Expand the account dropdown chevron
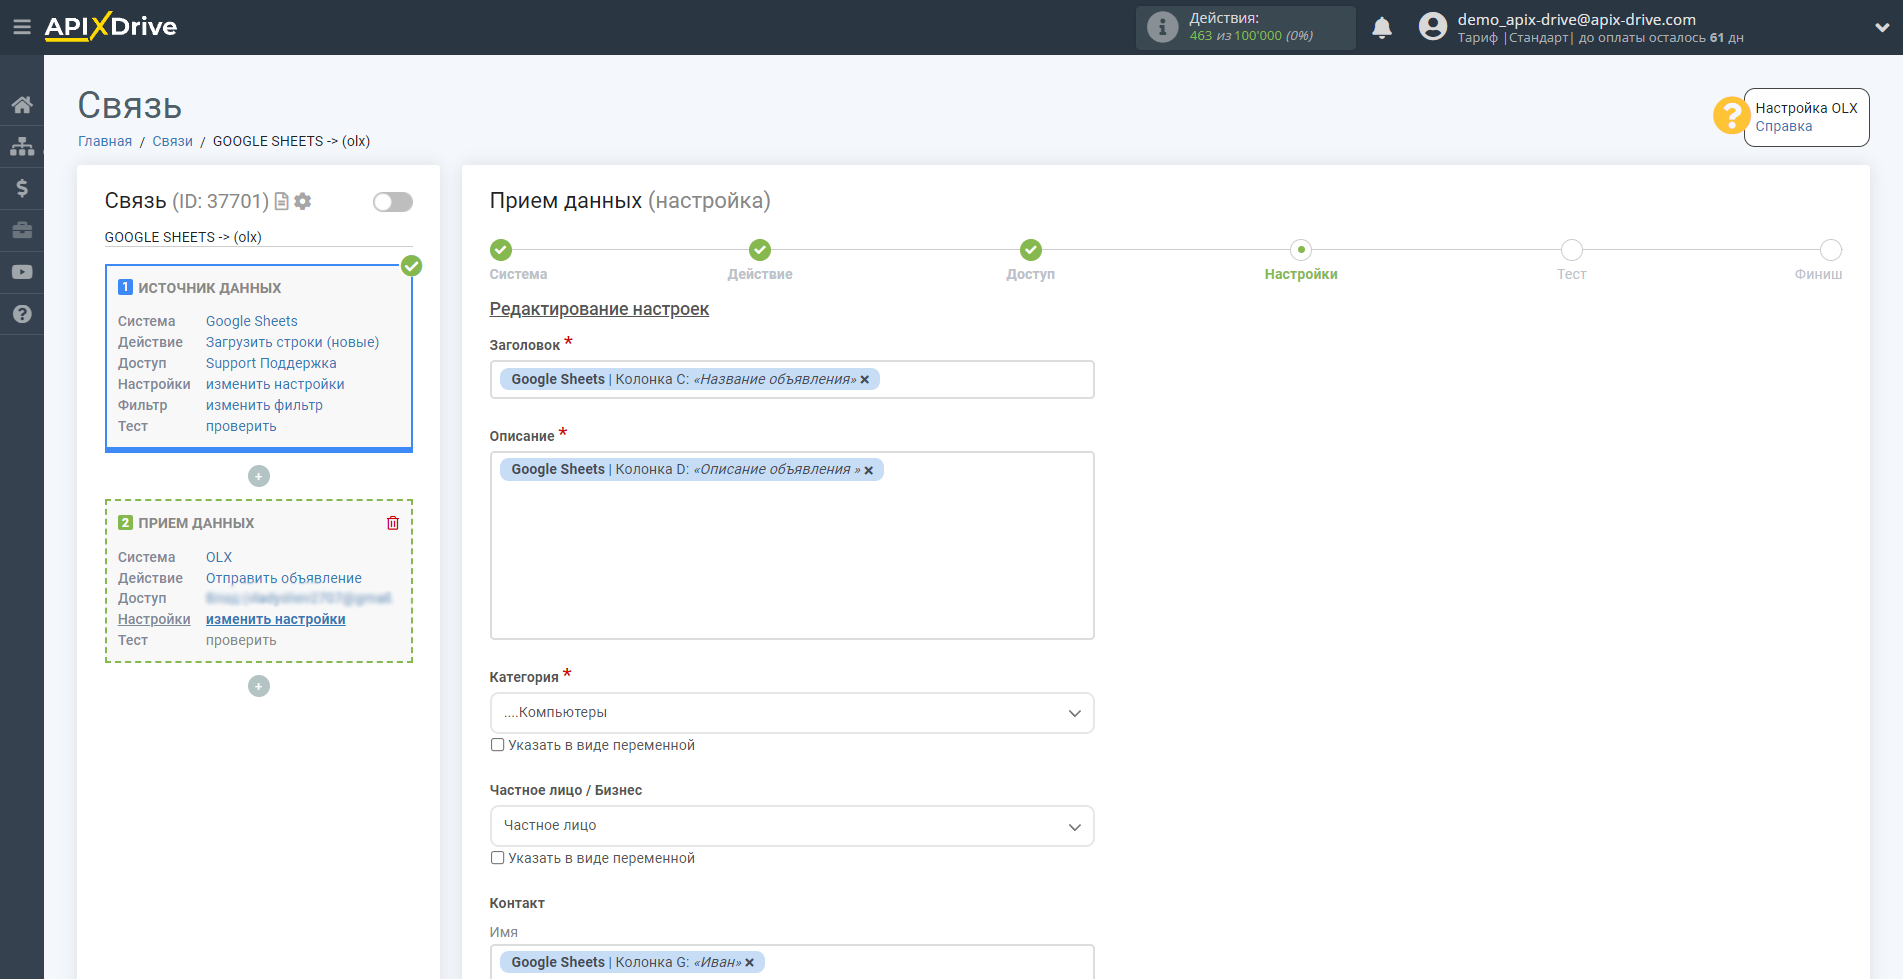The image size is (1903, 979). point(1881,28)
